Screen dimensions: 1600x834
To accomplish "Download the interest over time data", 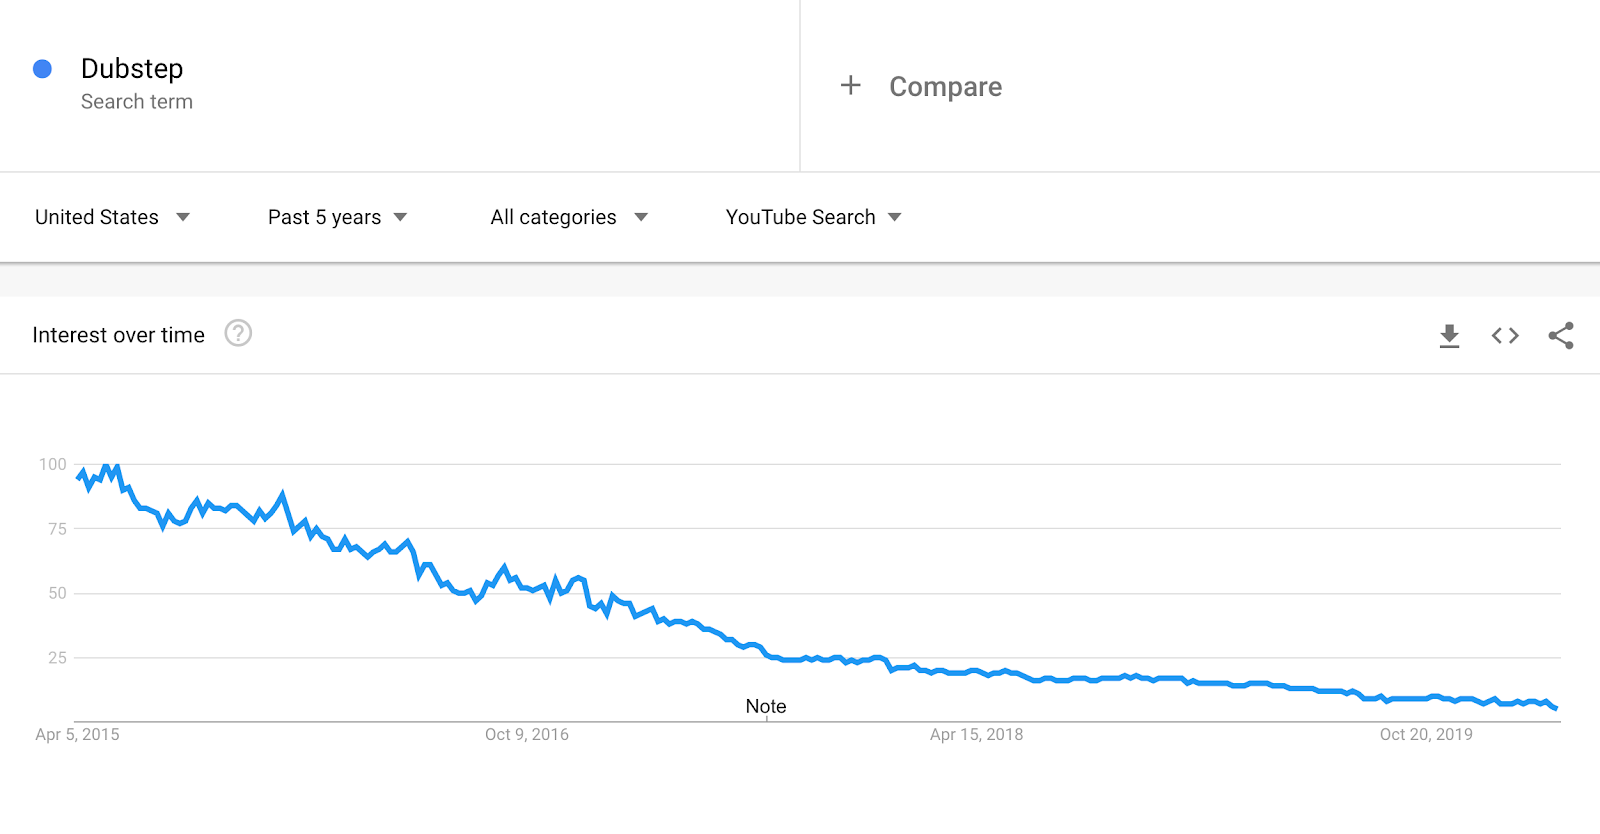I will pyautogui.click(x=1449, y=336).
